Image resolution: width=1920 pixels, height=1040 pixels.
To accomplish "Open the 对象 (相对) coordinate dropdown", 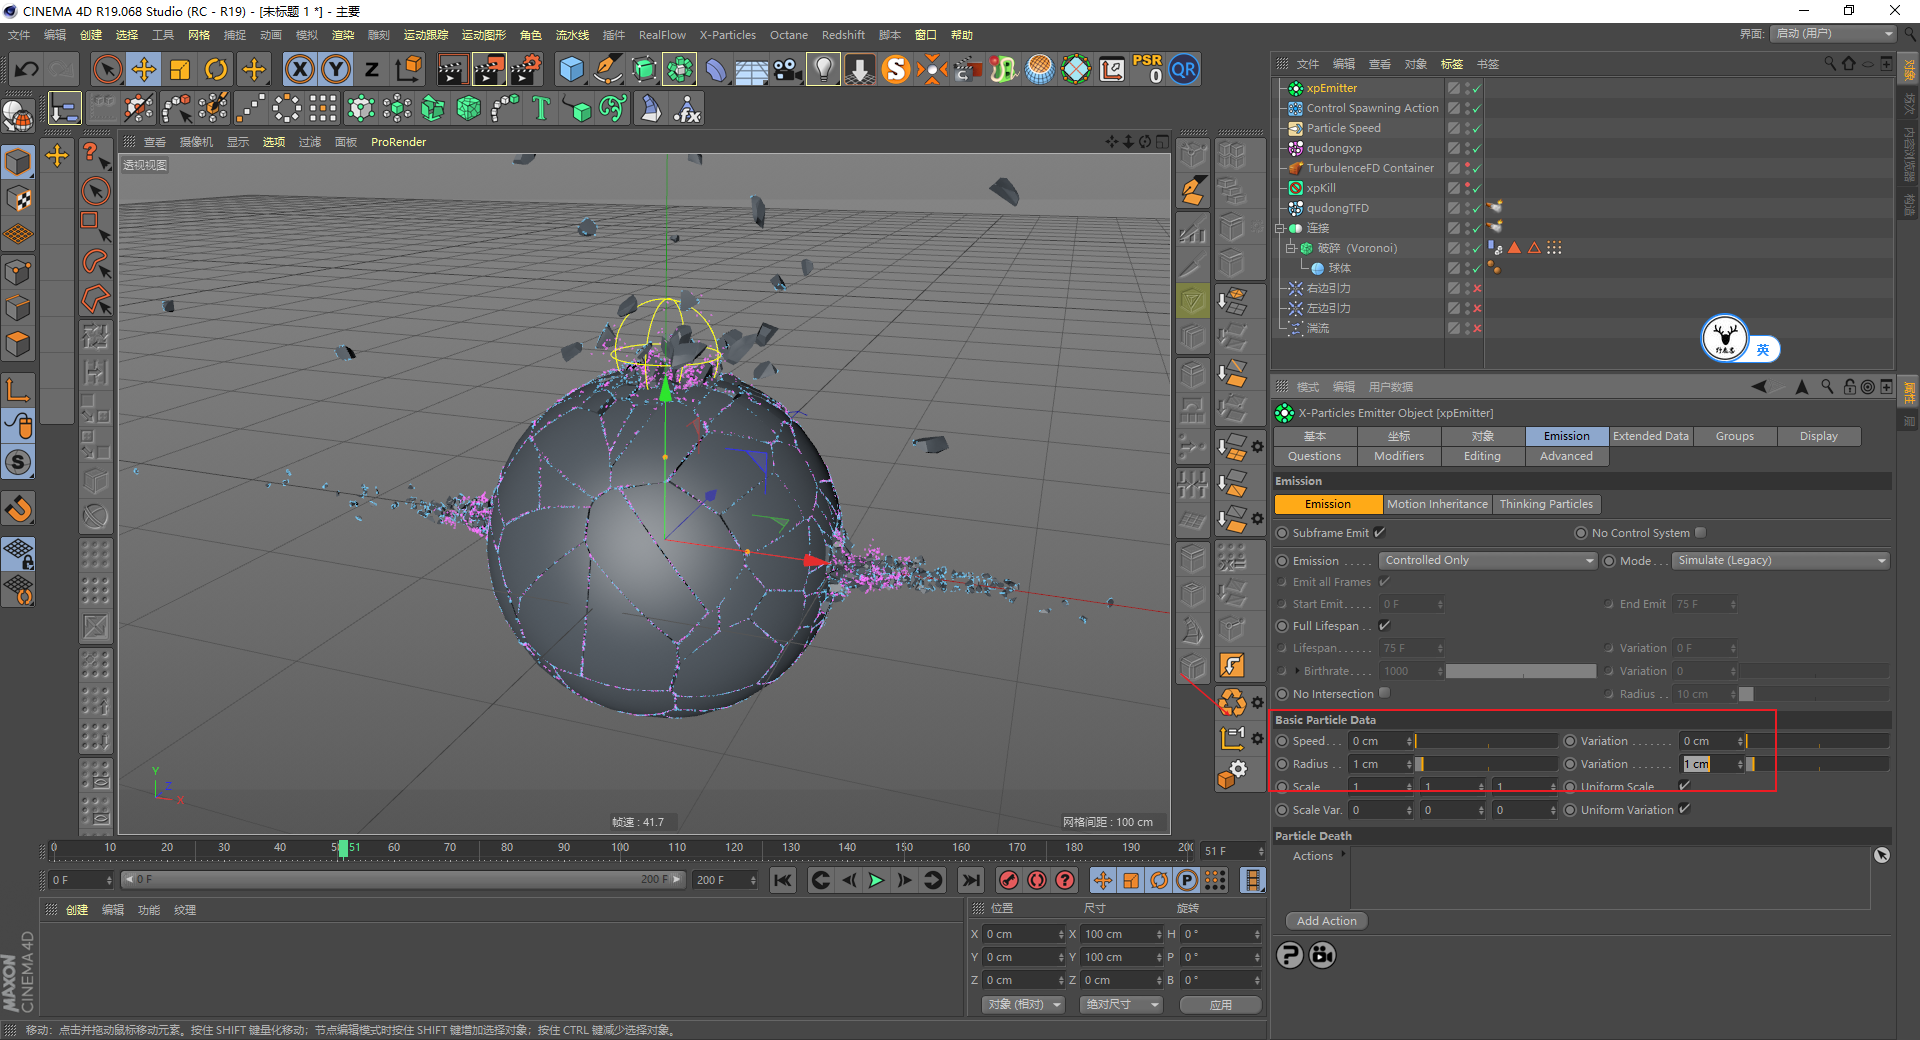I will (x=1022, y=1004).
